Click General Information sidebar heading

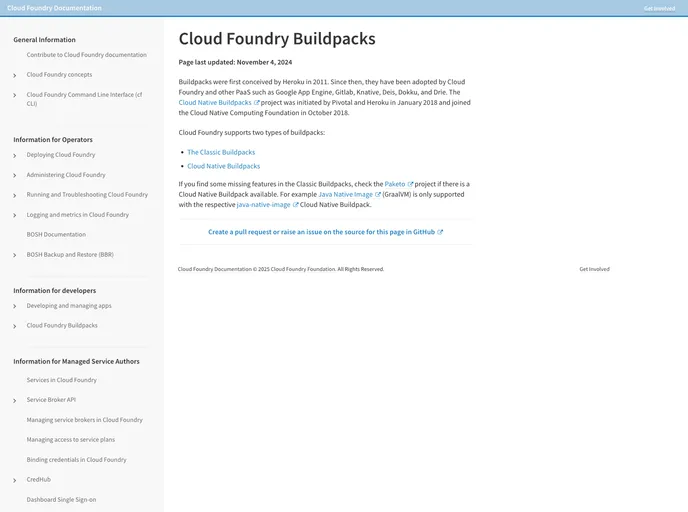pos(44,40)
